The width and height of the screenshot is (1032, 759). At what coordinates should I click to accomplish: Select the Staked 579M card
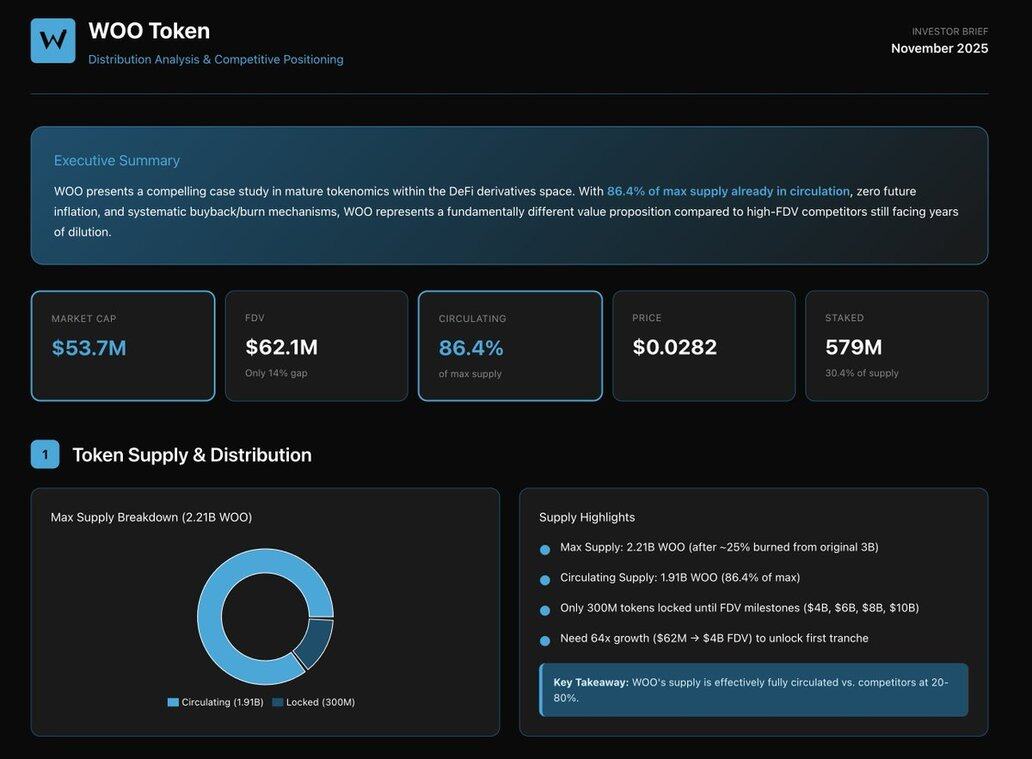[x=896, y=346]
